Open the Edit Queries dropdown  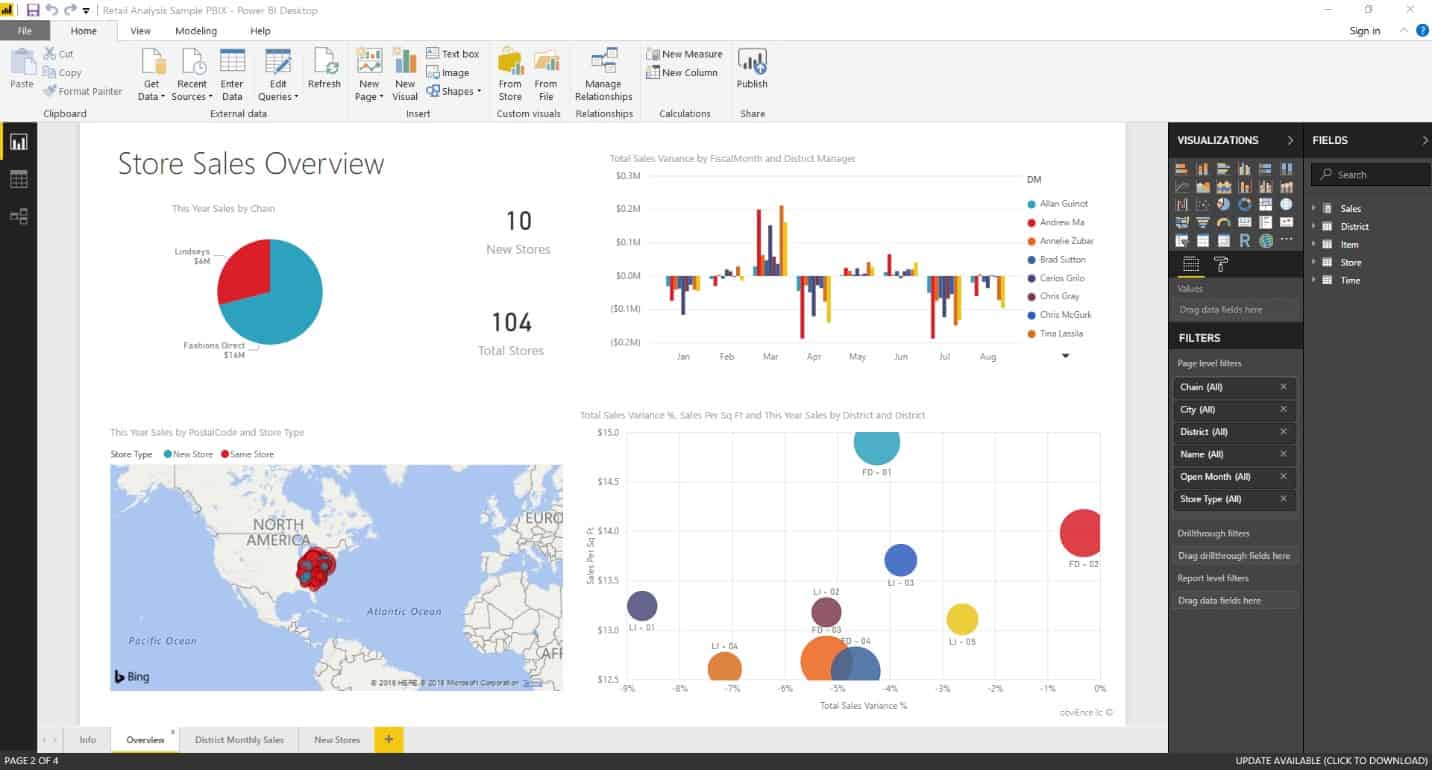pos(277,74)
